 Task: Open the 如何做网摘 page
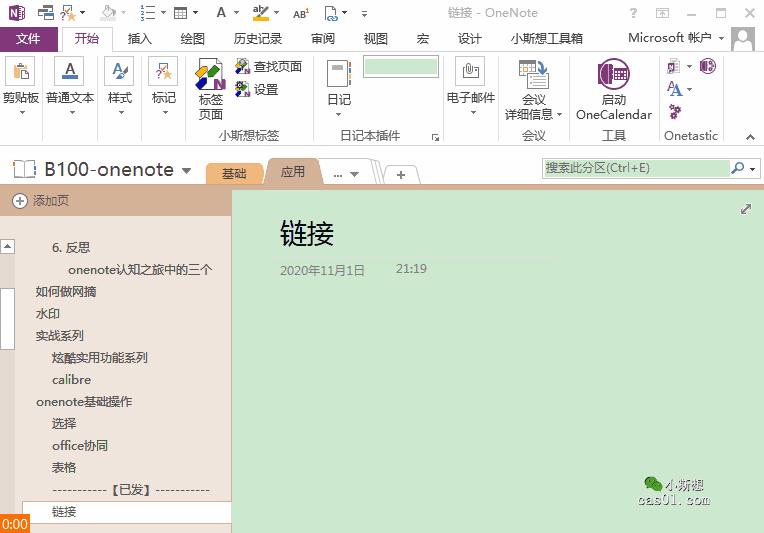pos(66,292)
